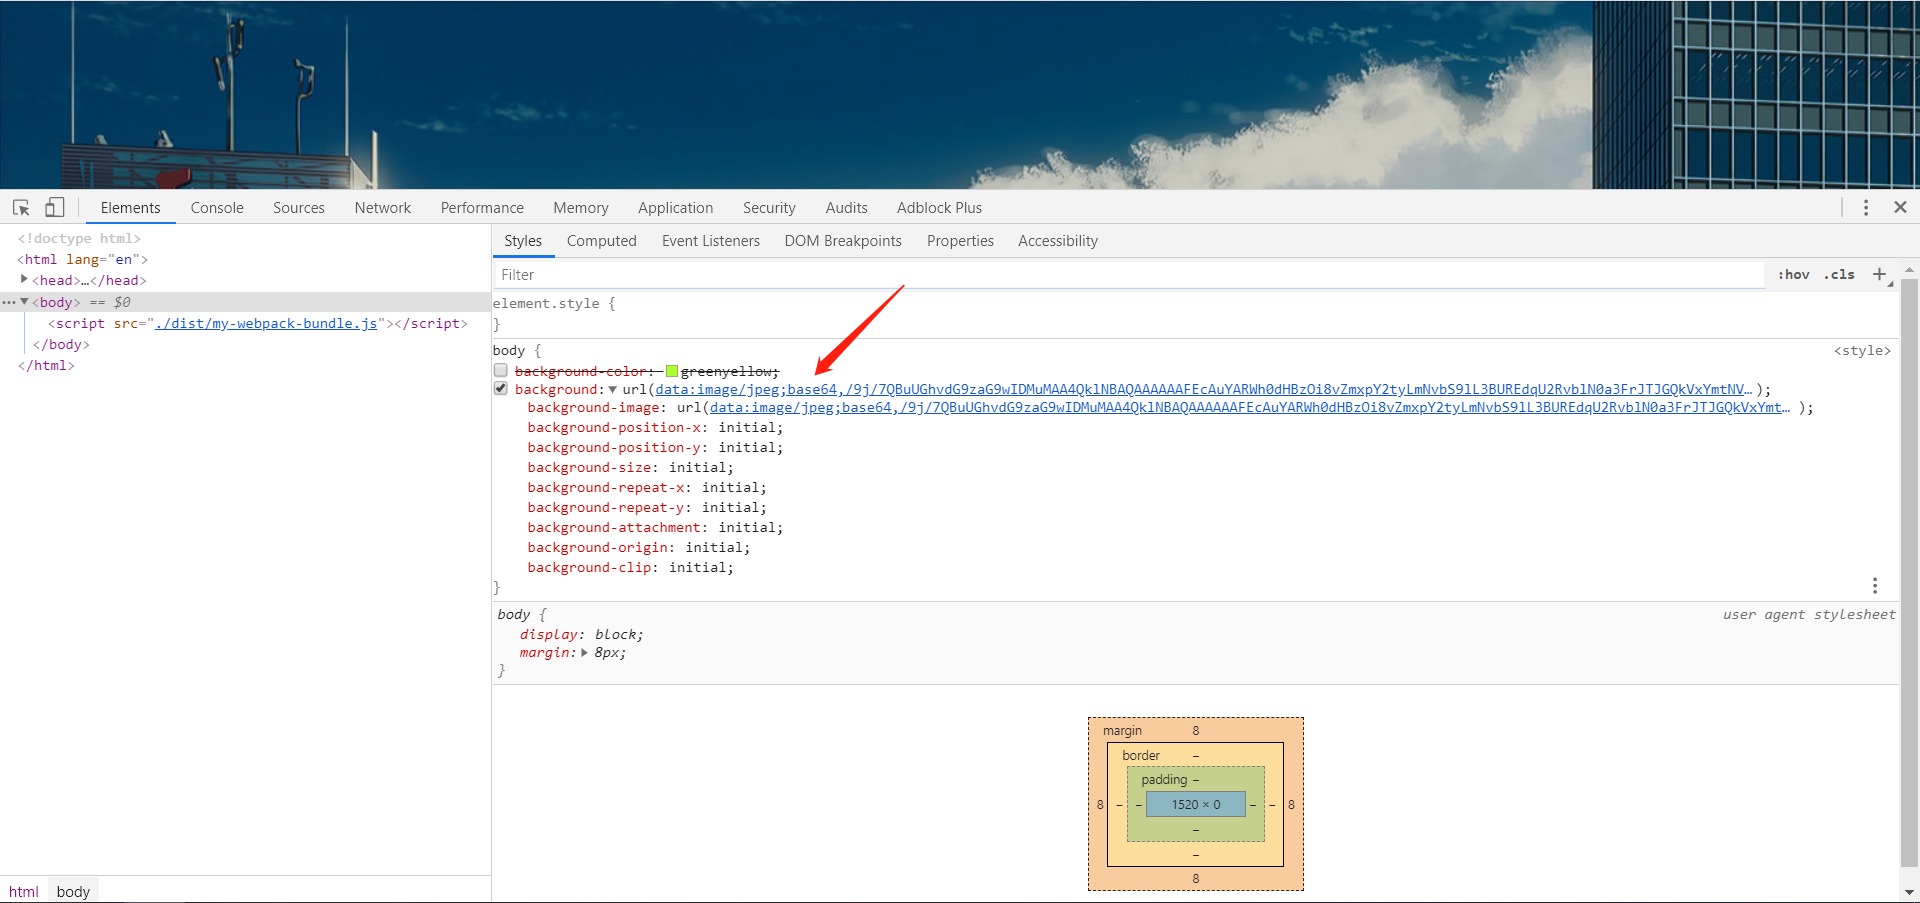Click the styles Filter input field
1920x903 pixels.
coord(1128,274)
